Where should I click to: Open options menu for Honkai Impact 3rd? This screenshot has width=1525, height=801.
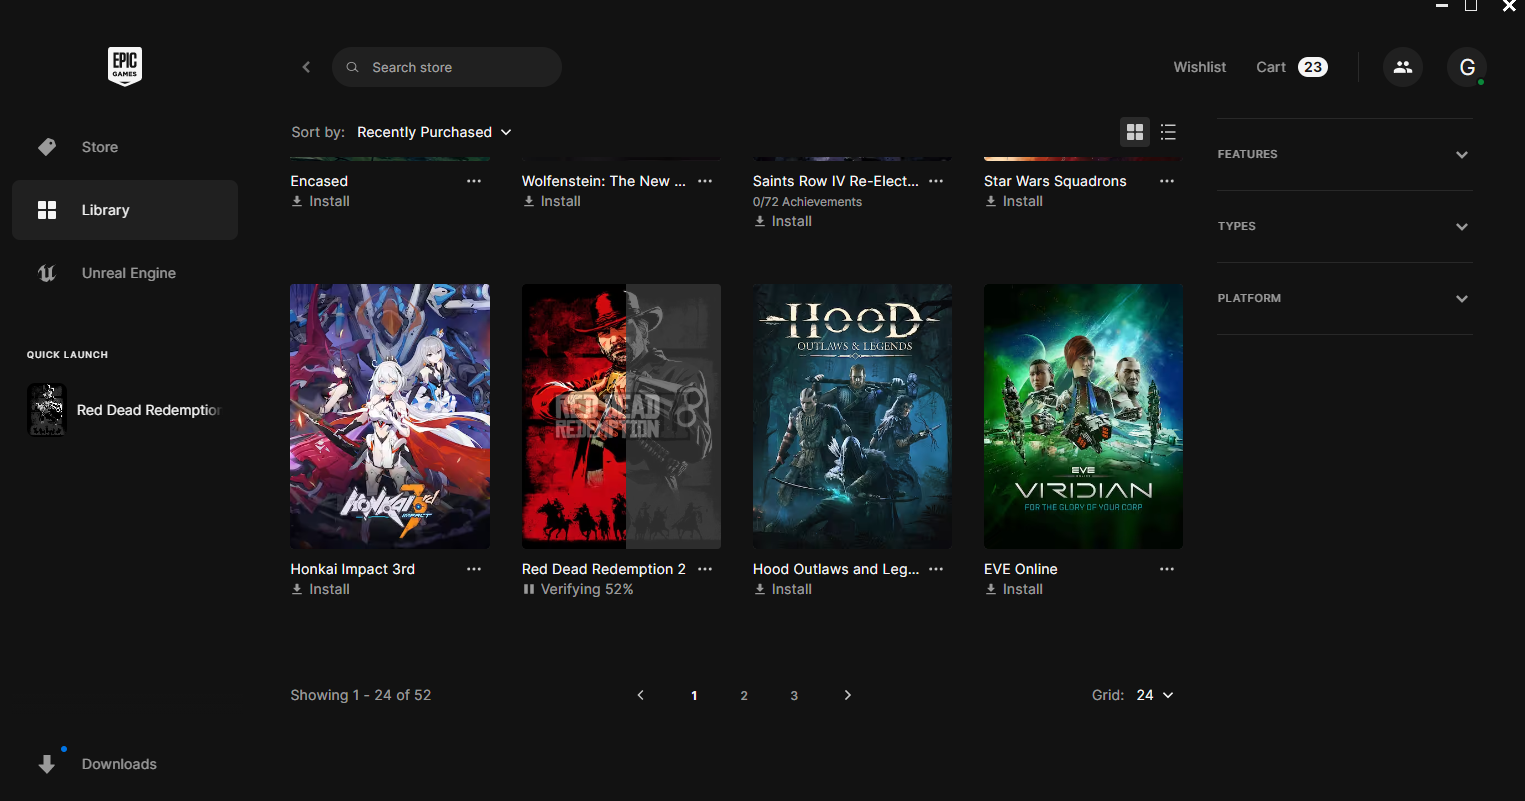pos(474,569)
